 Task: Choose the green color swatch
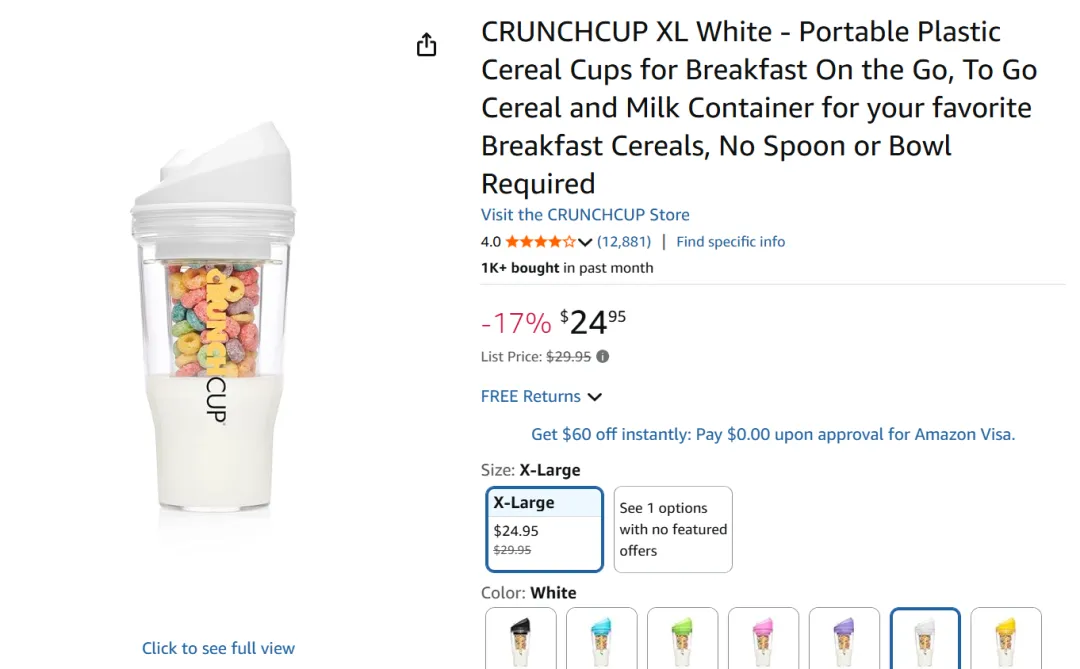(x=682, y=638)
